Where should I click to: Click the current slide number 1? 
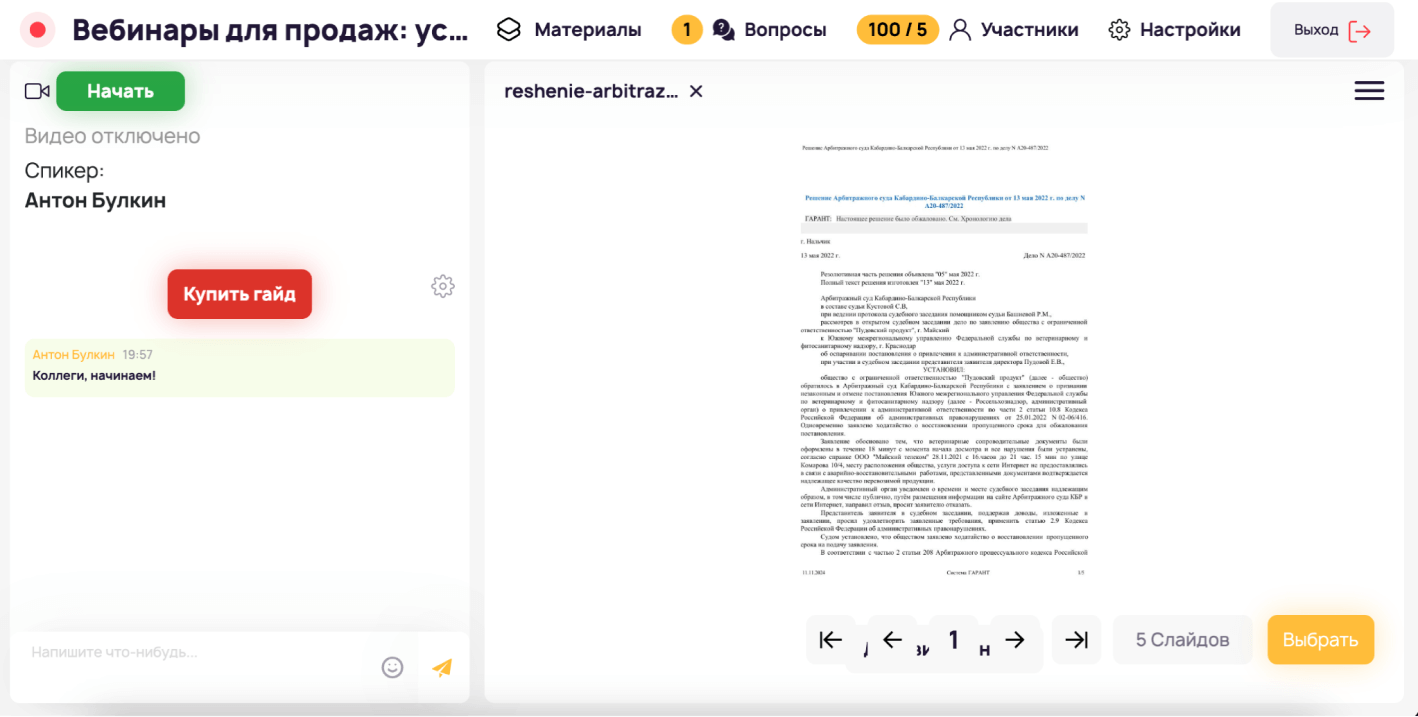click(954, 640)
